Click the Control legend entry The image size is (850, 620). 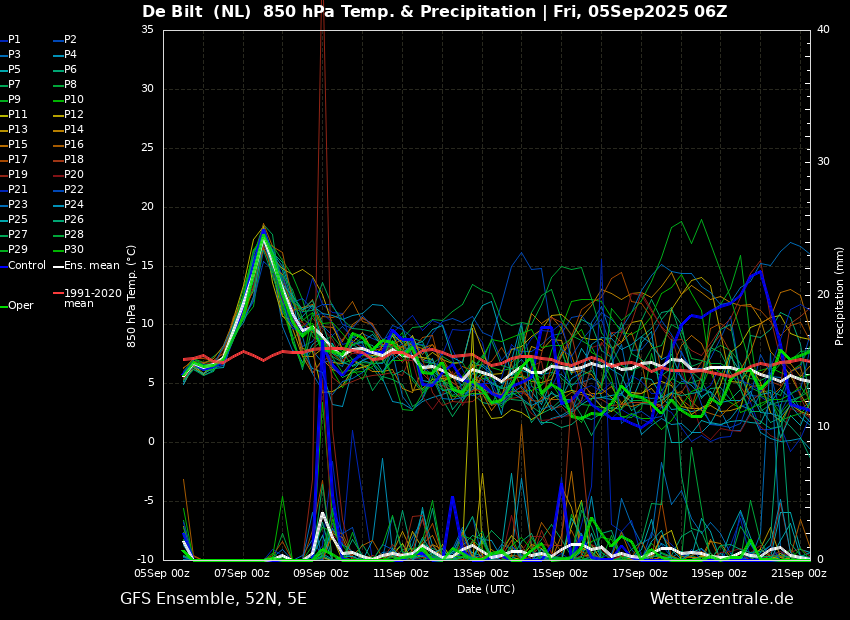[x=23, y=266]
